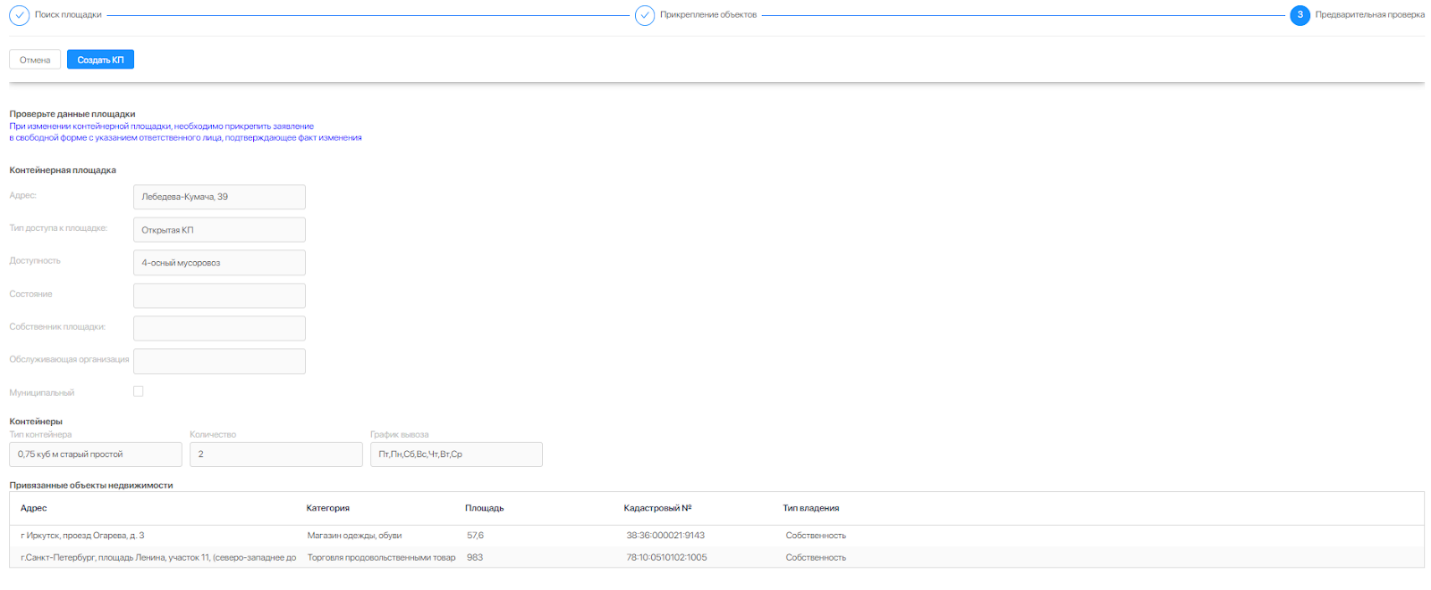This screenshot has width=1431, height=590.
Task: Click the Категория column header
Action: [328, 508]
